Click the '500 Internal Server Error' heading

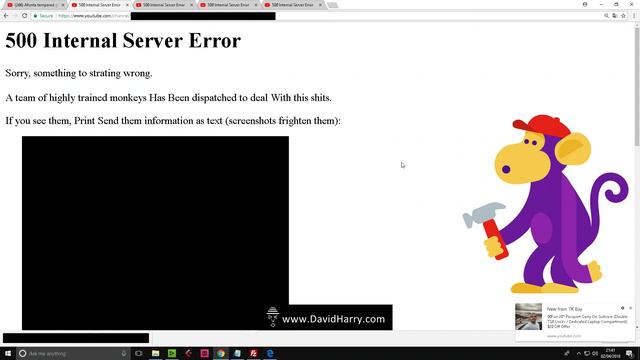point(123,40)
